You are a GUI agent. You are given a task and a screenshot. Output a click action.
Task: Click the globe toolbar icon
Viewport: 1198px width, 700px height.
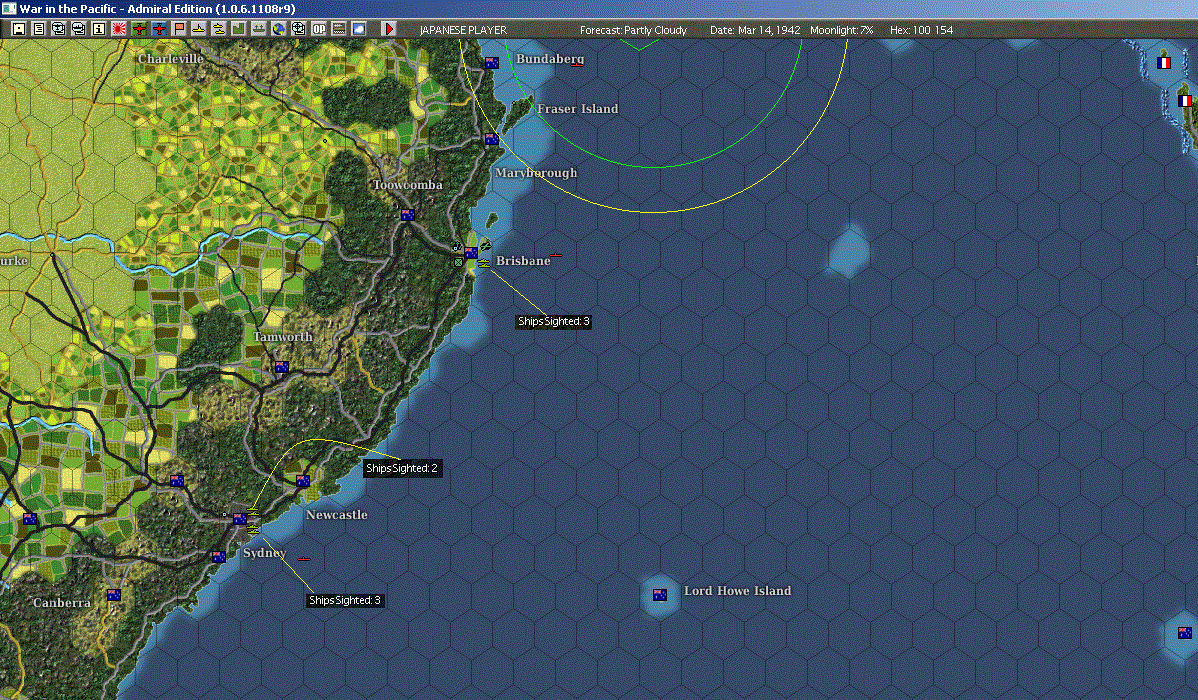click(x=279, y=29)
